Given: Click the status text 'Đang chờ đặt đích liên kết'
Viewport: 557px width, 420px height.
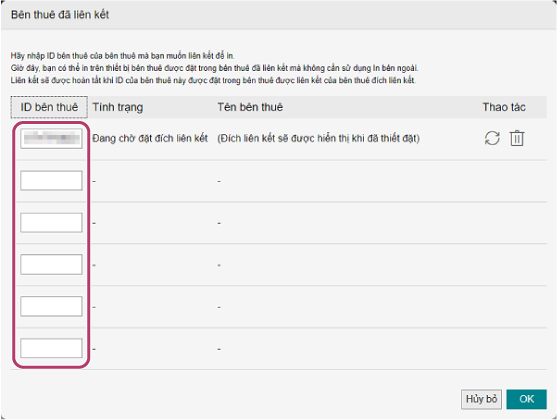Looking at the screenshot, I should [x=150, y=138].
